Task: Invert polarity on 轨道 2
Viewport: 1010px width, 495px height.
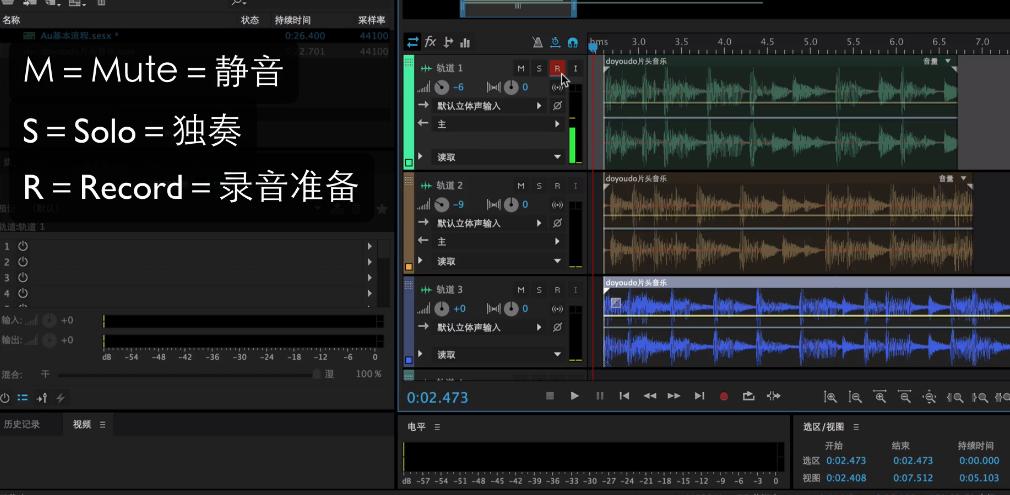Action: pos(557,223)
